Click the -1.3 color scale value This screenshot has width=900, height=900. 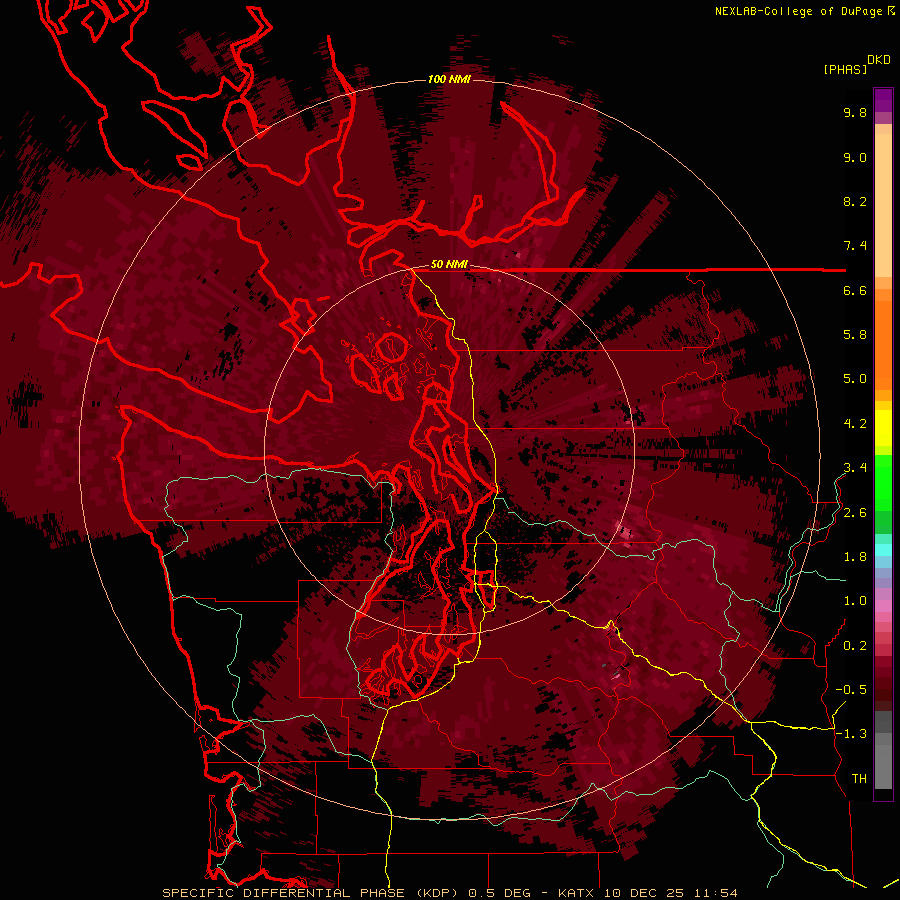pyautogui.click(x=851, y=734)
